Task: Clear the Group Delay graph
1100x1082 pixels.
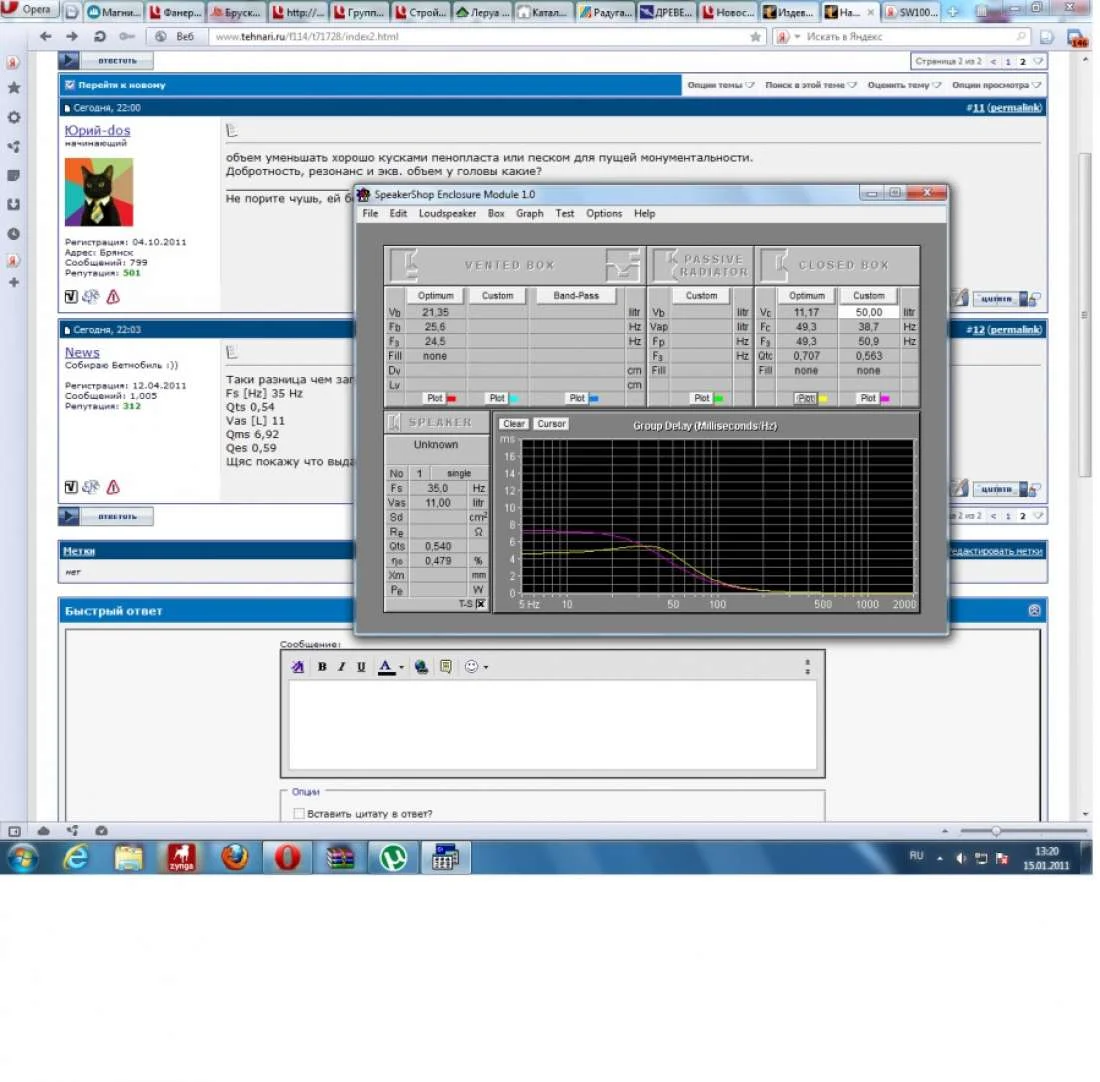Action: coord(514,424)
